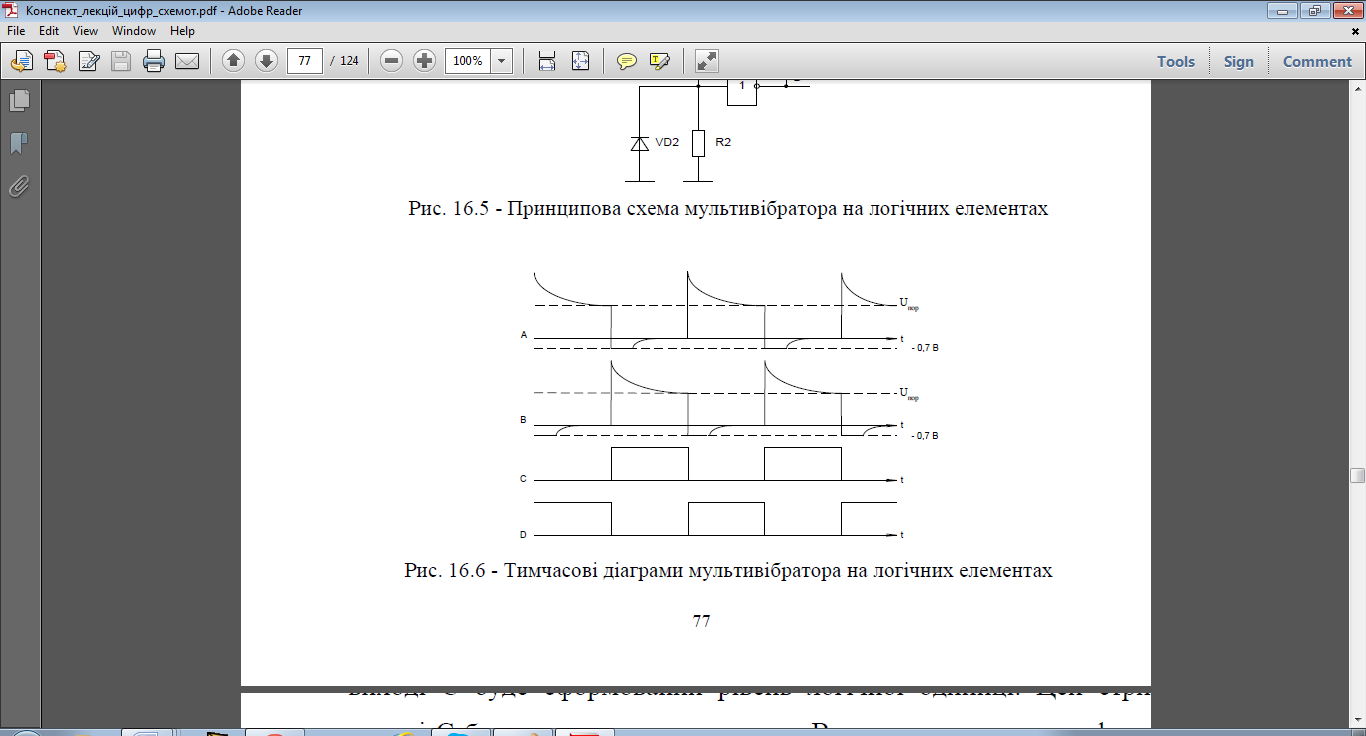Show attachments paperclip panel
The image size is (1366, 736).
19,186
